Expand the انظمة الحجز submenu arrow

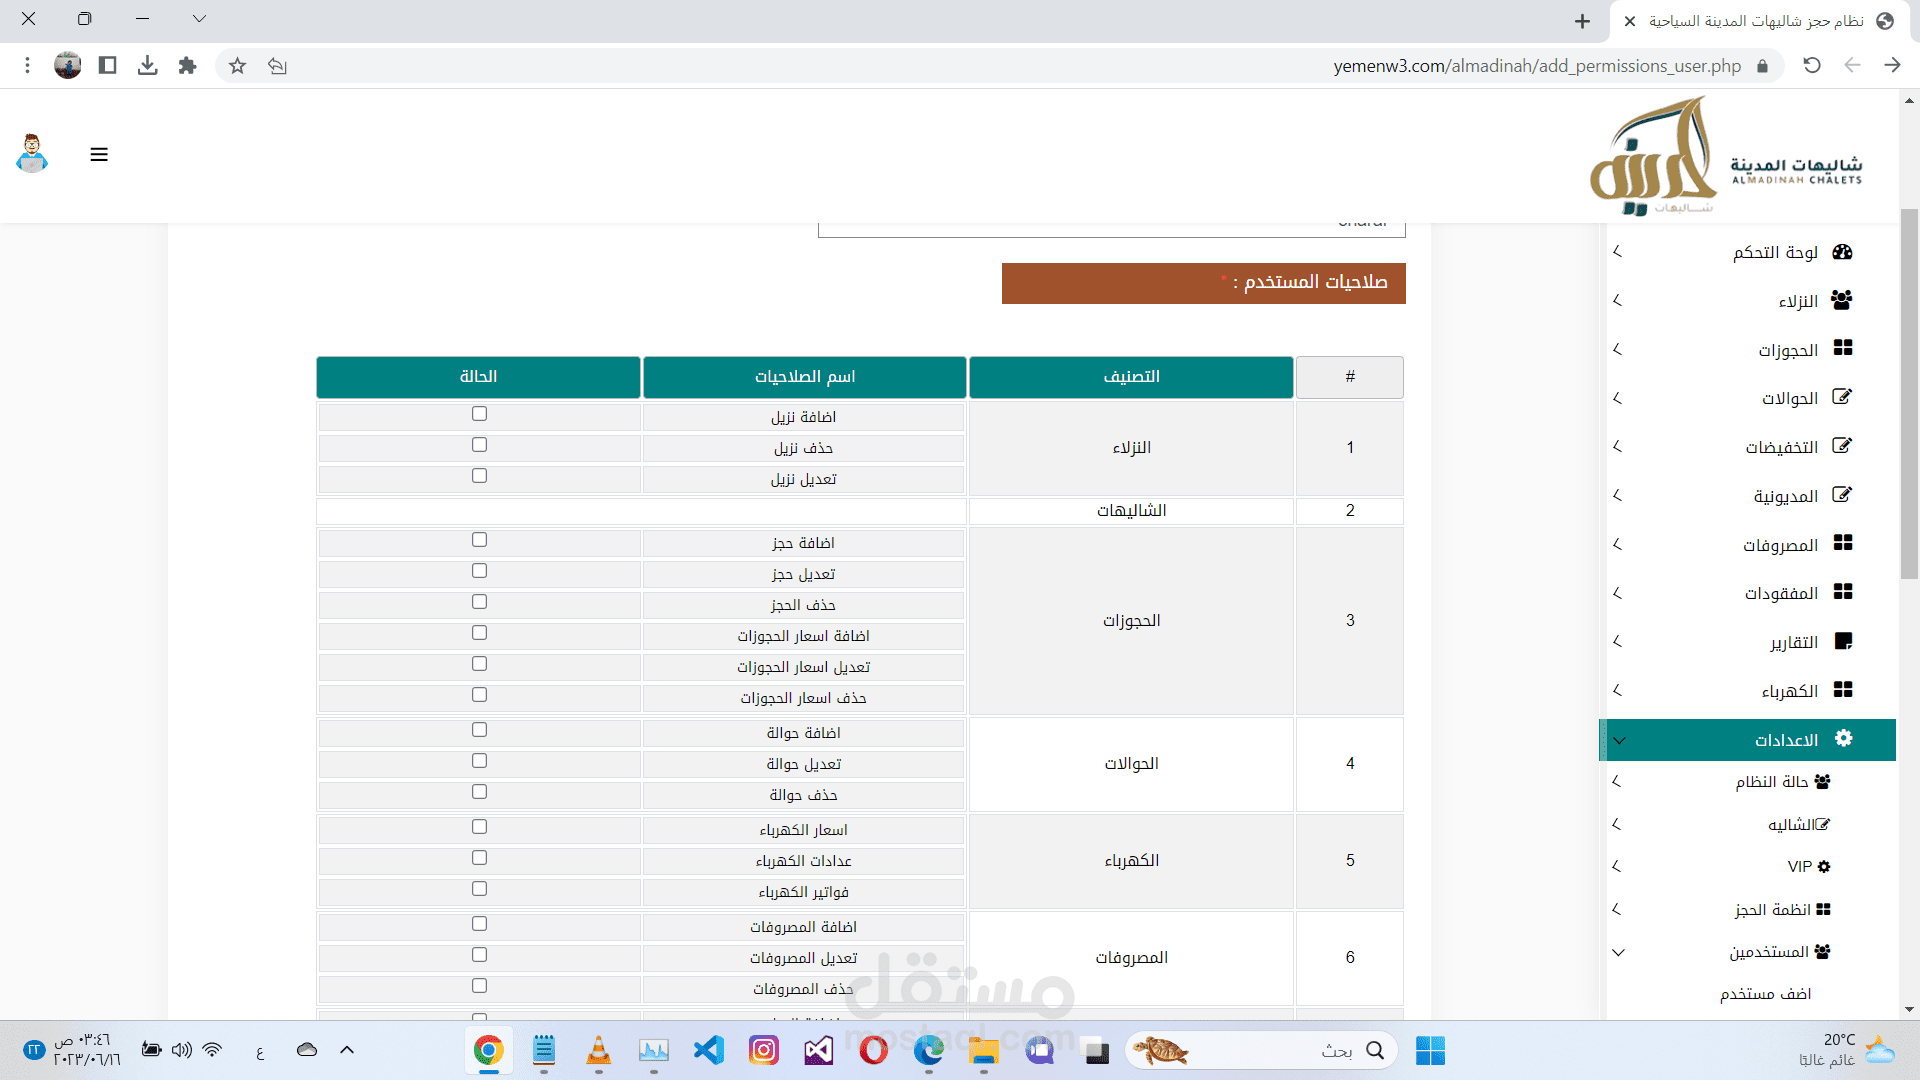click(x=1618, y=909)
